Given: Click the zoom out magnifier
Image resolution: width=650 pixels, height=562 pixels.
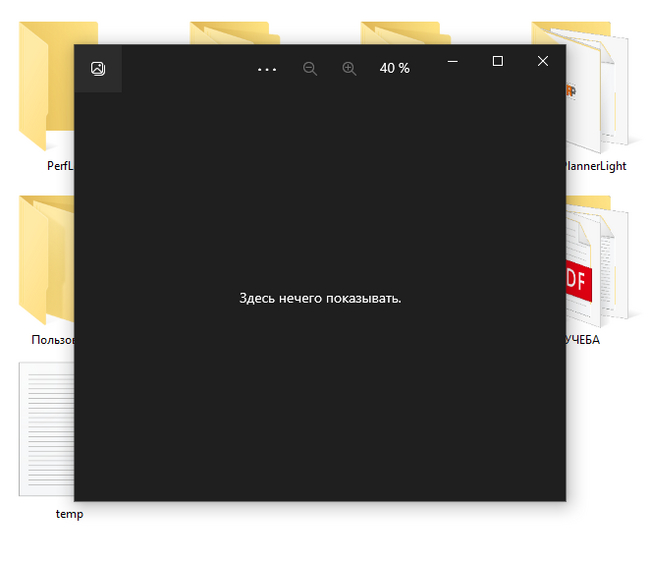Looking at the screenshot, I should pos(310,69).
